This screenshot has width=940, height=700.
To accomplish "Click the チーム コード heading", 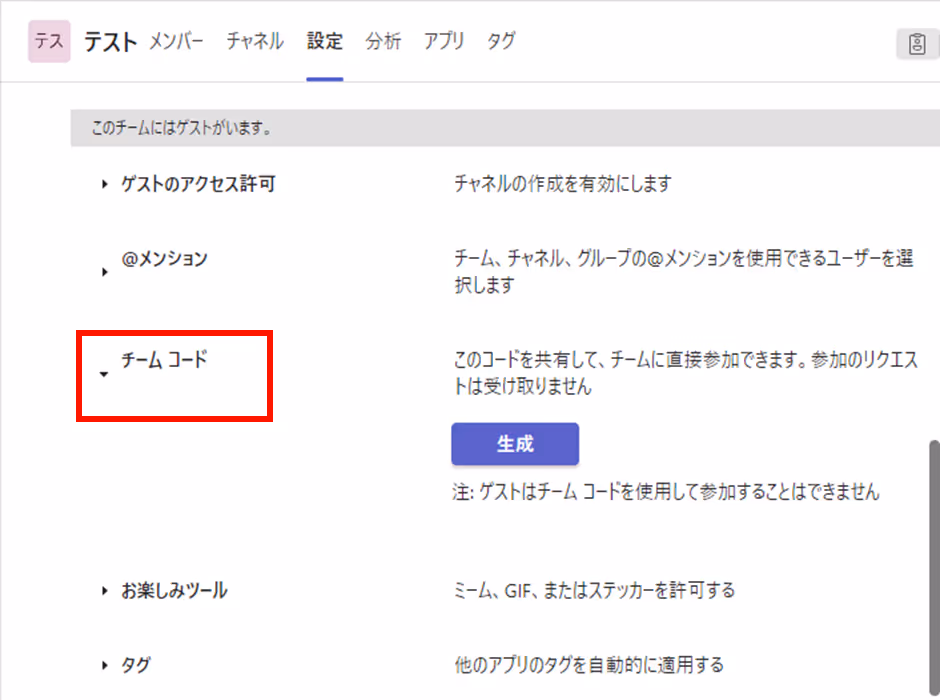I will [164, 360].
